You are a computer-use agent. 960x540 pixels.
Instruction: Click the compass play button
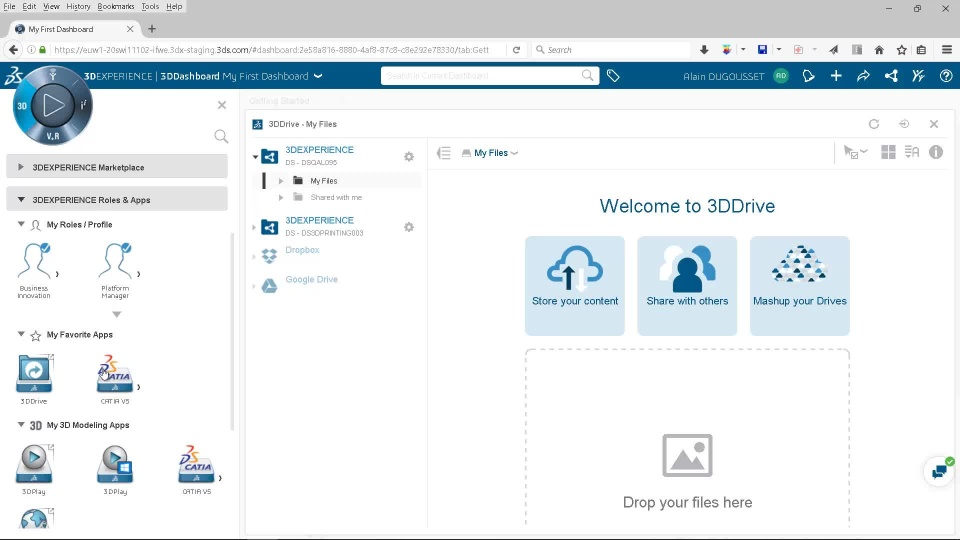point(53,105)
